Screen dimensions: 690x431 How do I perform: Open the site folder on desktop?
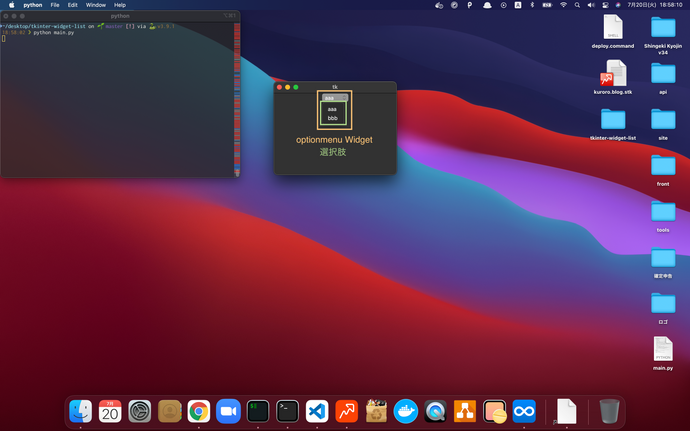(663, 124)
